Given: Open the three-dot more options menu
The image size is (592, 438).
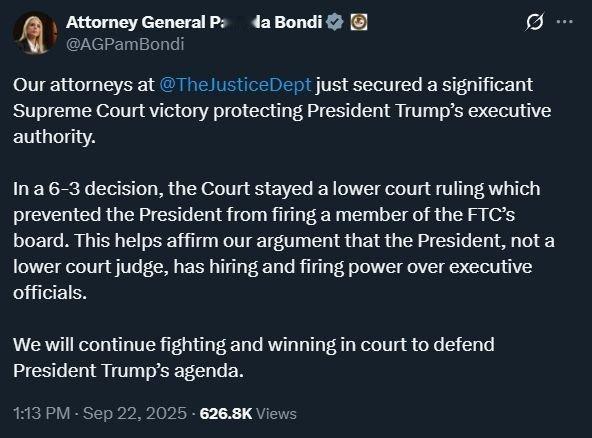Looking at the screenshot, I should pos(565,22).
